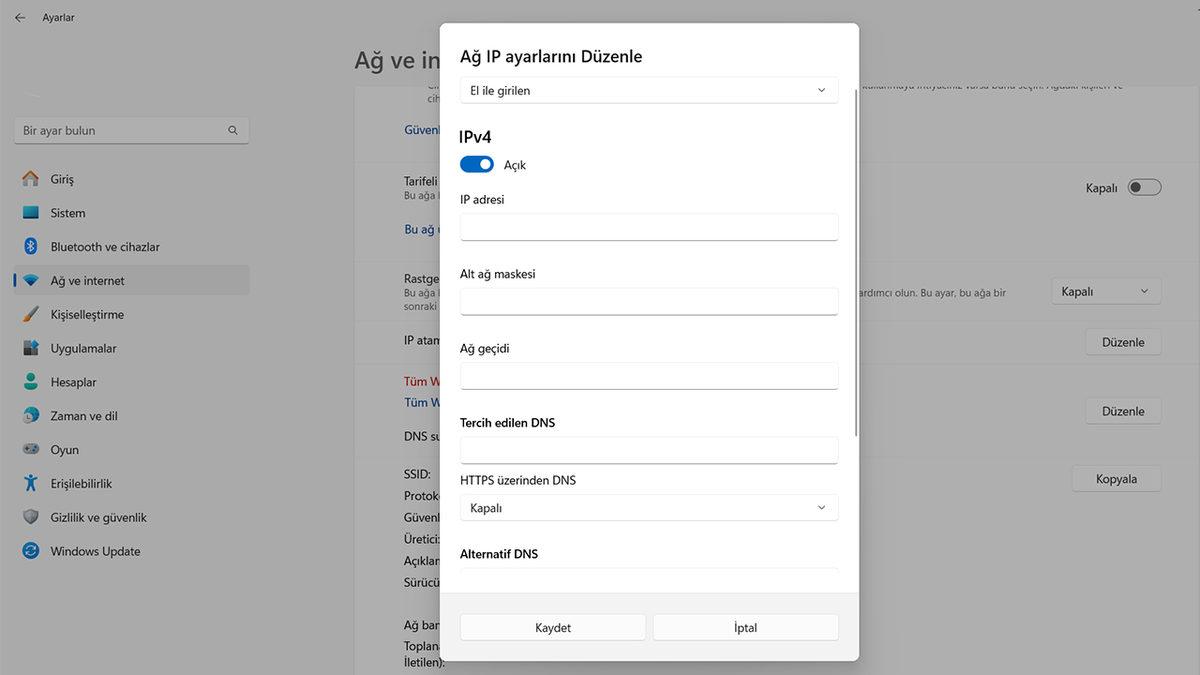Image resolution: width=1200 pixels, height=675 pixels.
Task: Click the Kaydet button
Action: 552,627
